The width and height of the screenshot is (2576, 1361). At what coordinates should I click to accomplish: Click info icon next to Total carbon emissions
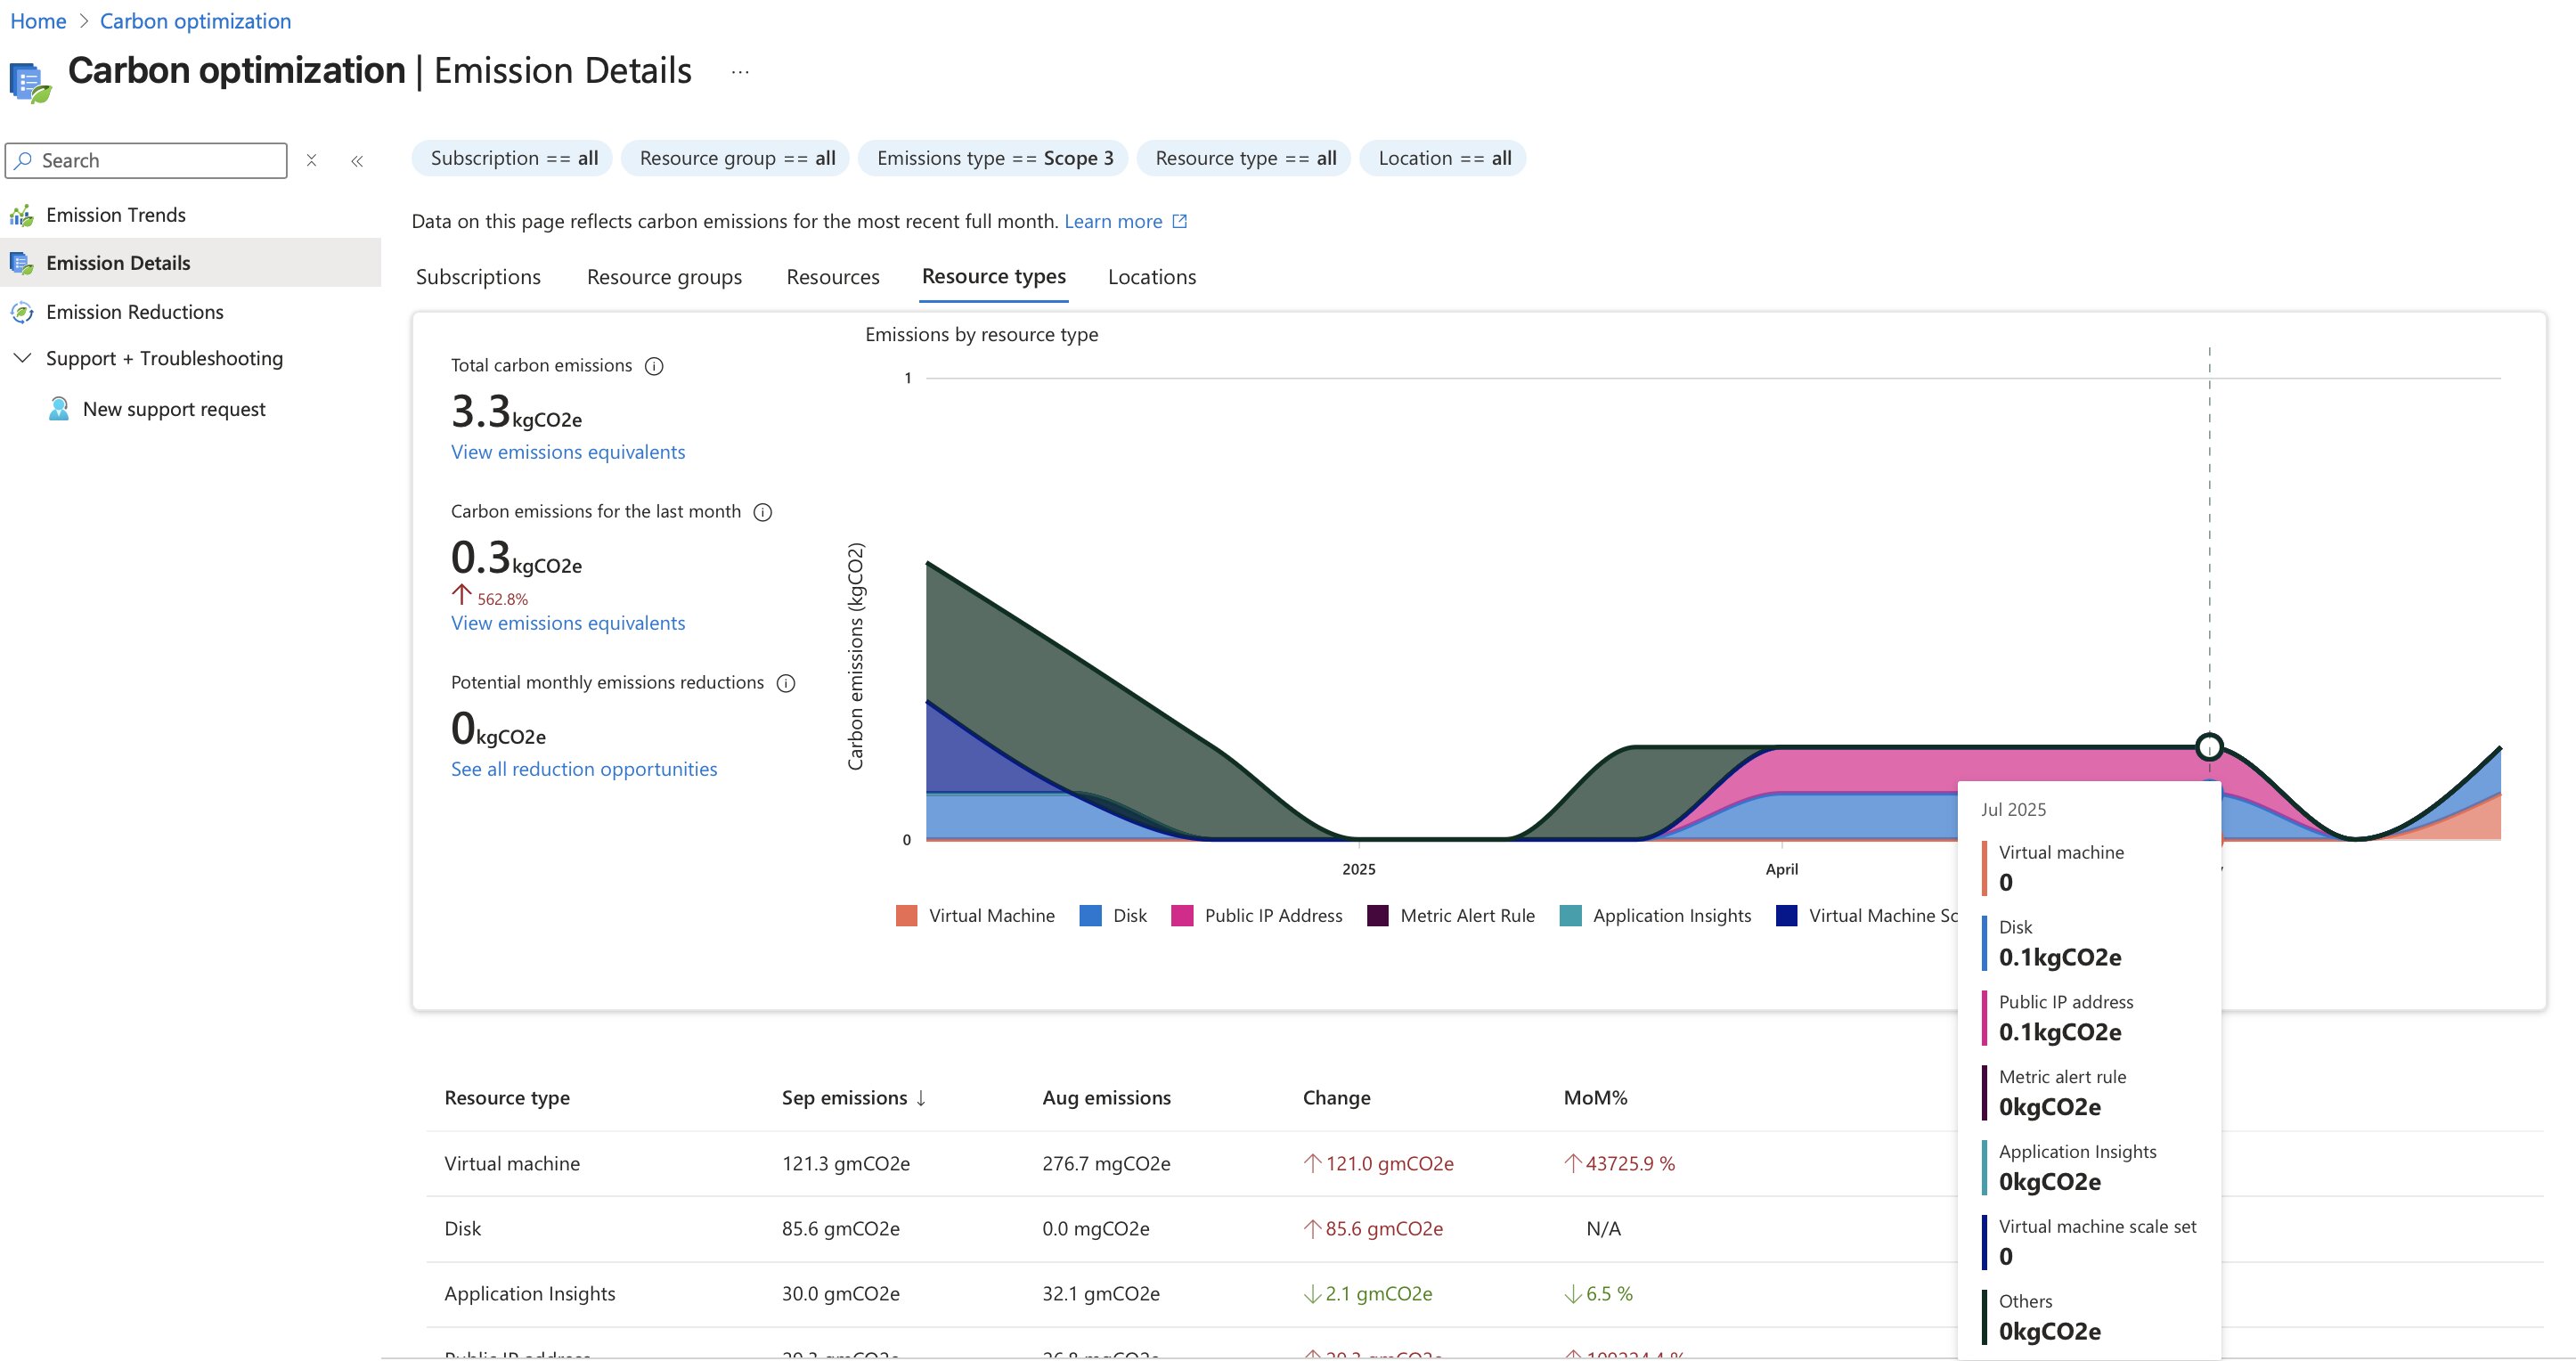pos(654,366)
